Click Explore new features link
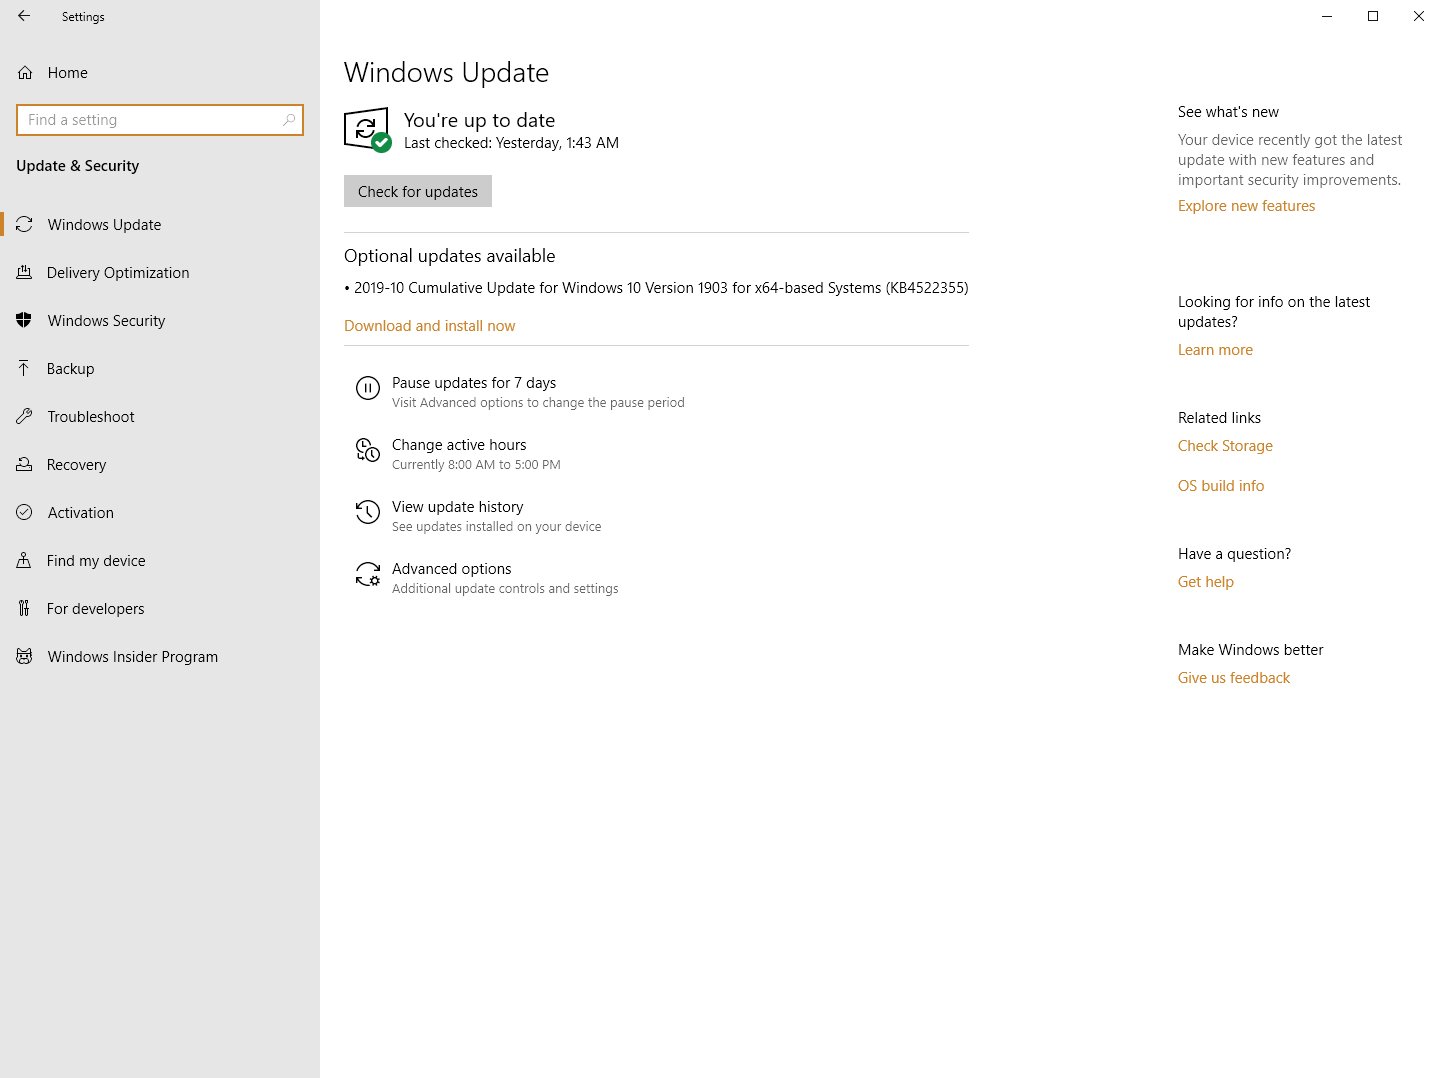 coord(1246,206)
